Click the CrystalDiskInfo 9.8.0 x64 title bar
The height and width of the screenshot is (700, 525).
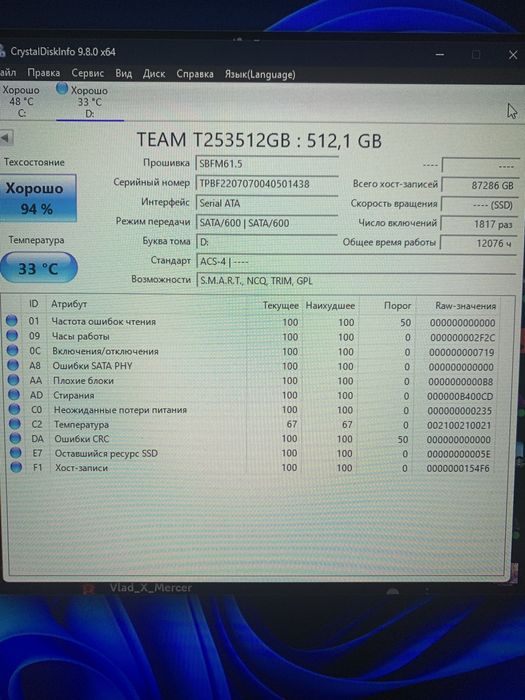[x=63, y=52]
